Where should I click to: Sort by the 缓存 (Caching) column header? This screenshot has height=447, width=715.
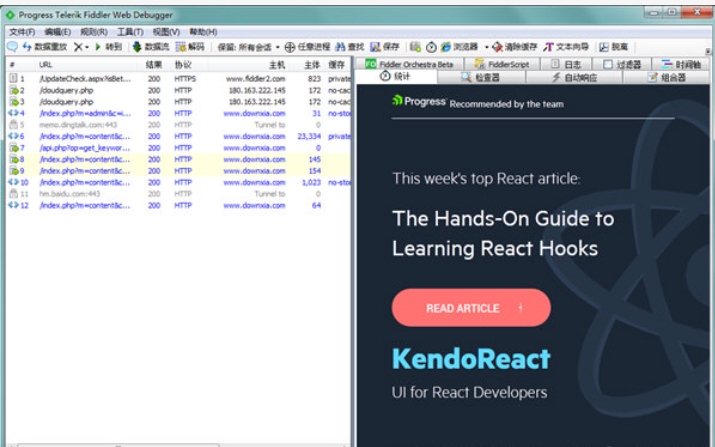click(x=338, y=65)
